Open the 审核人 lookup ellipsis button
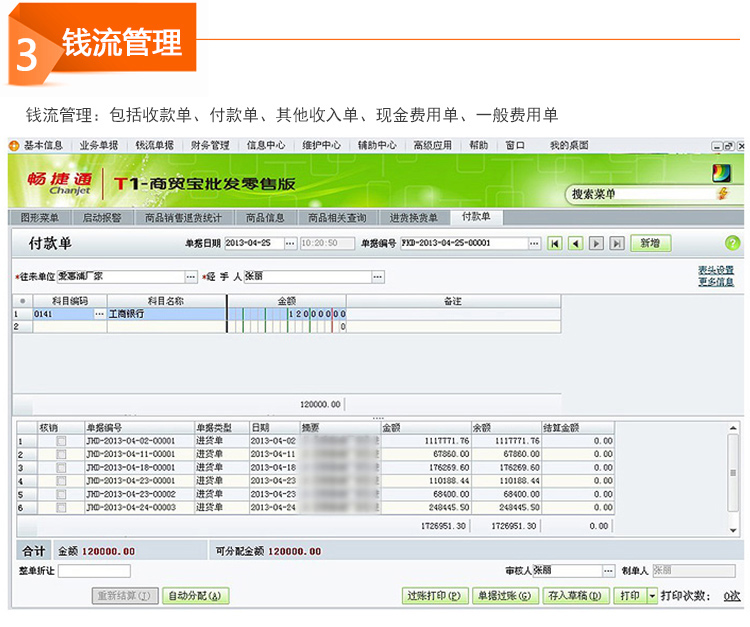This screenshot has height=627, width=750. pyautogui.click(x=608, y=571)
